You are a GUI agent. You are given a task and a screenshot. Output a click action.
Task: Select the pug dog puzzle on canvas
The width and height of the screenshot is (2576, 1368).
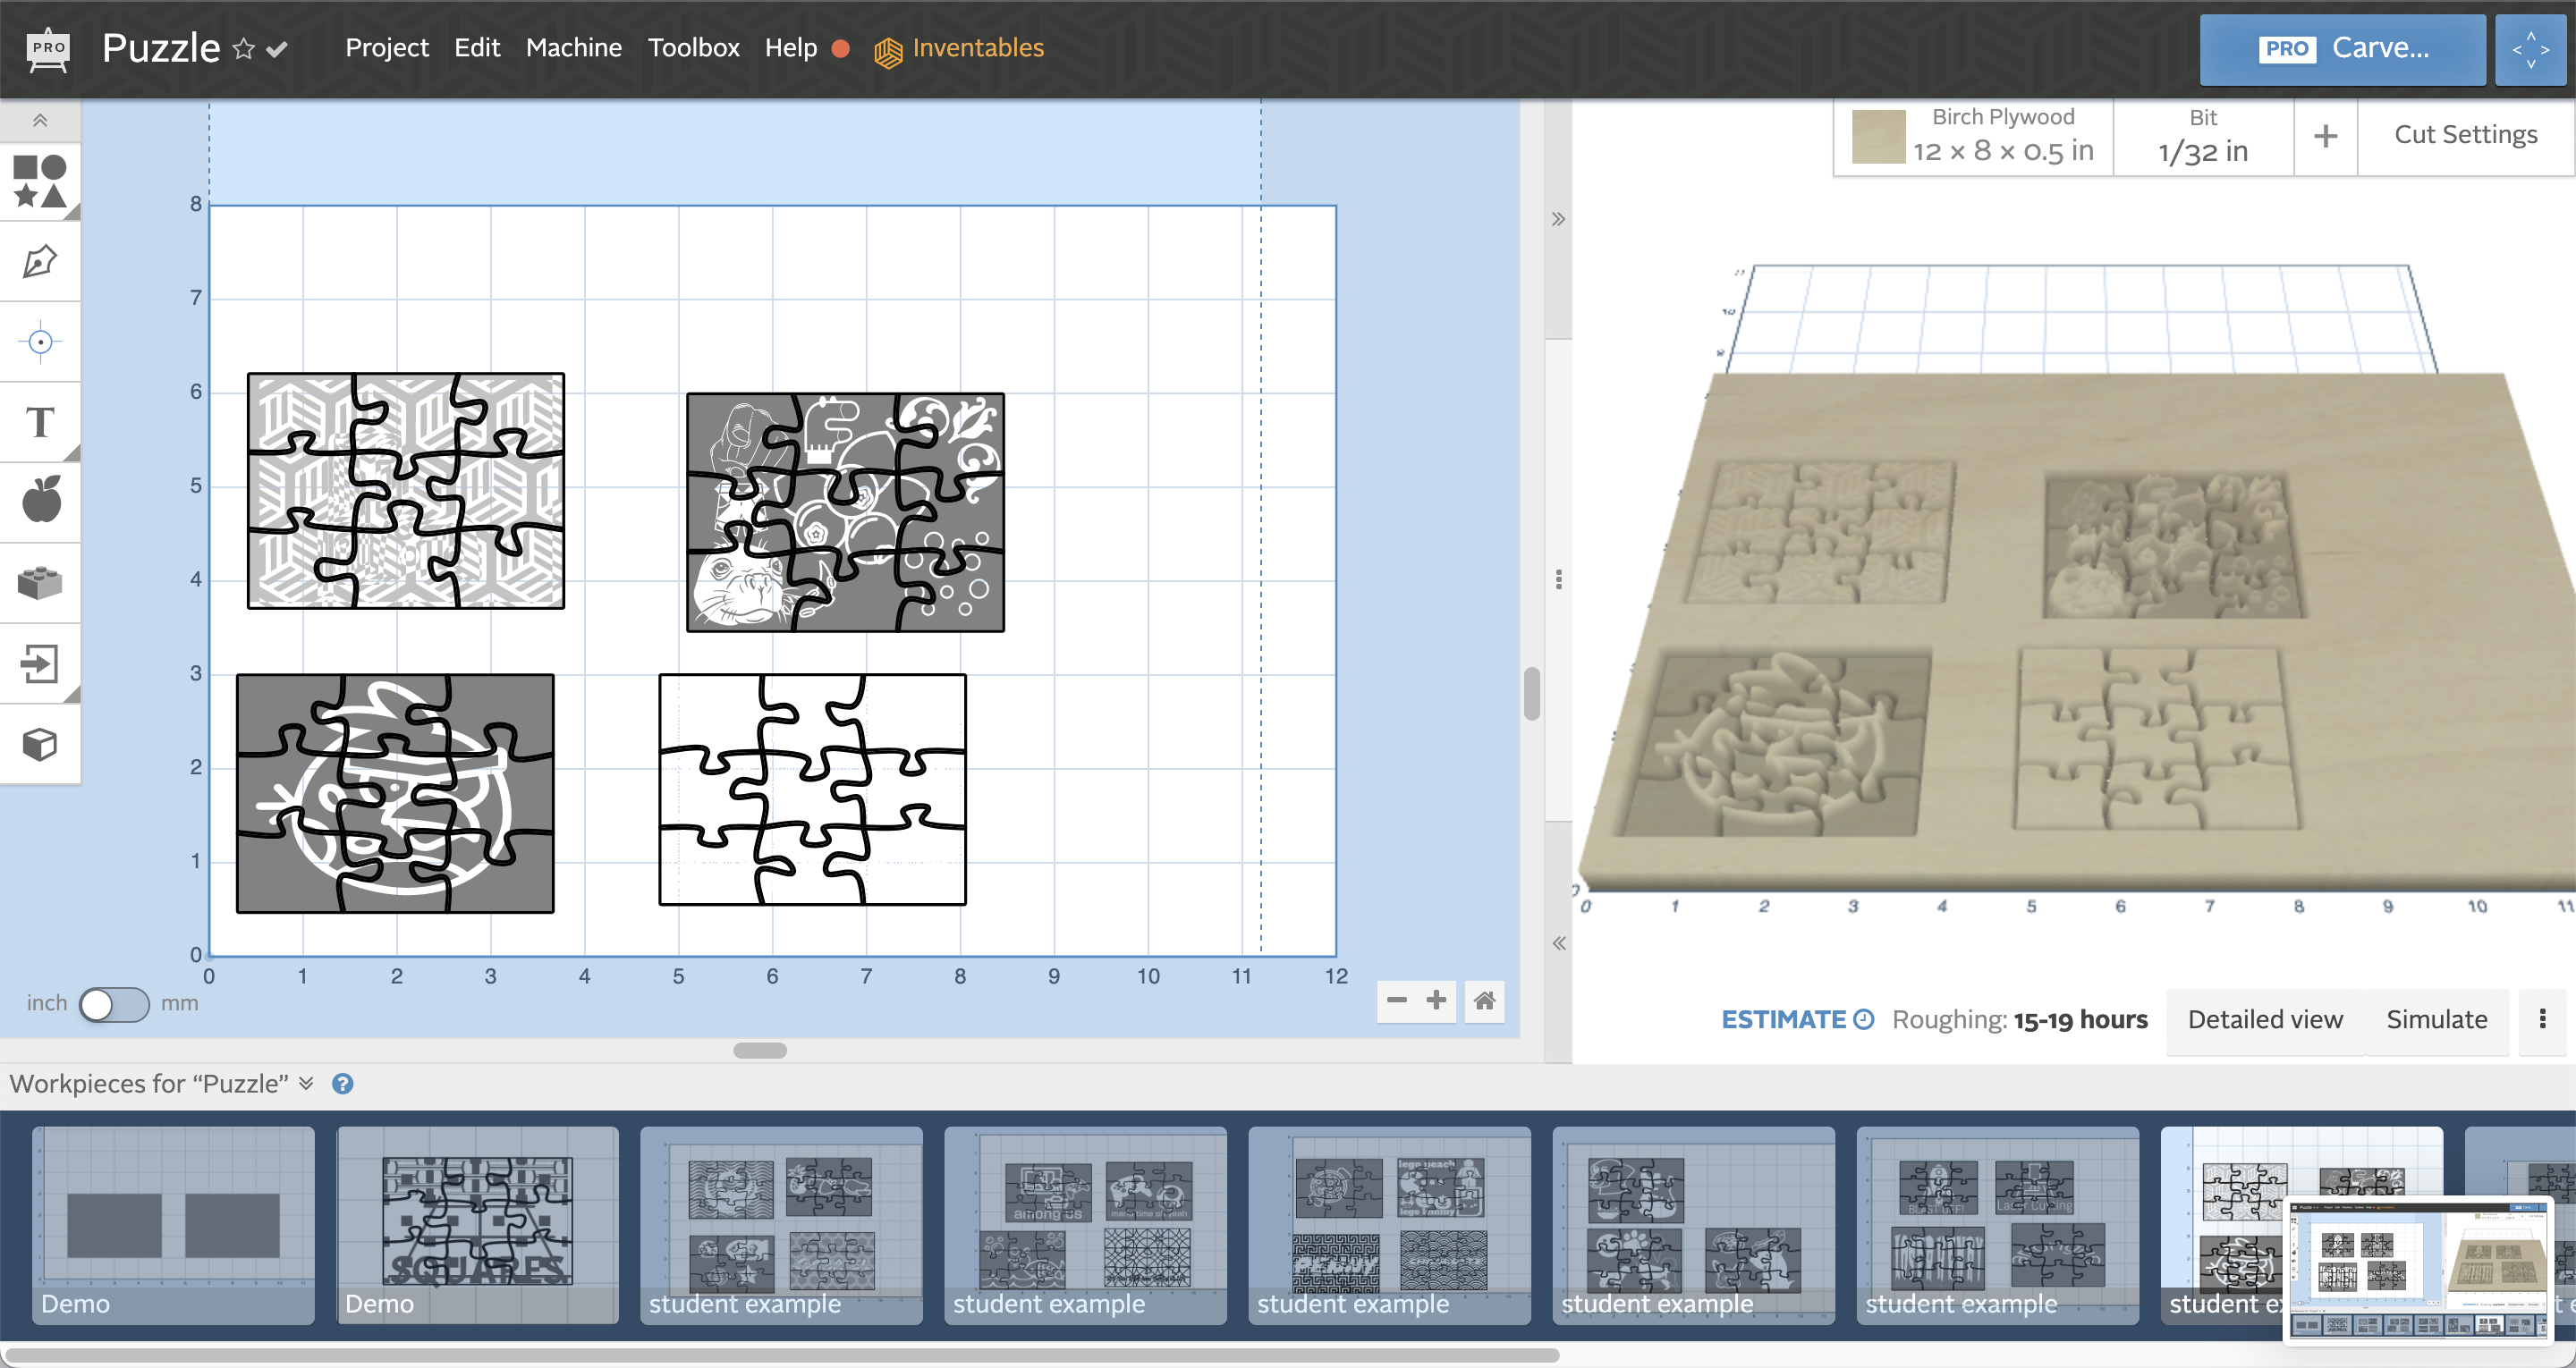[845, 512]
